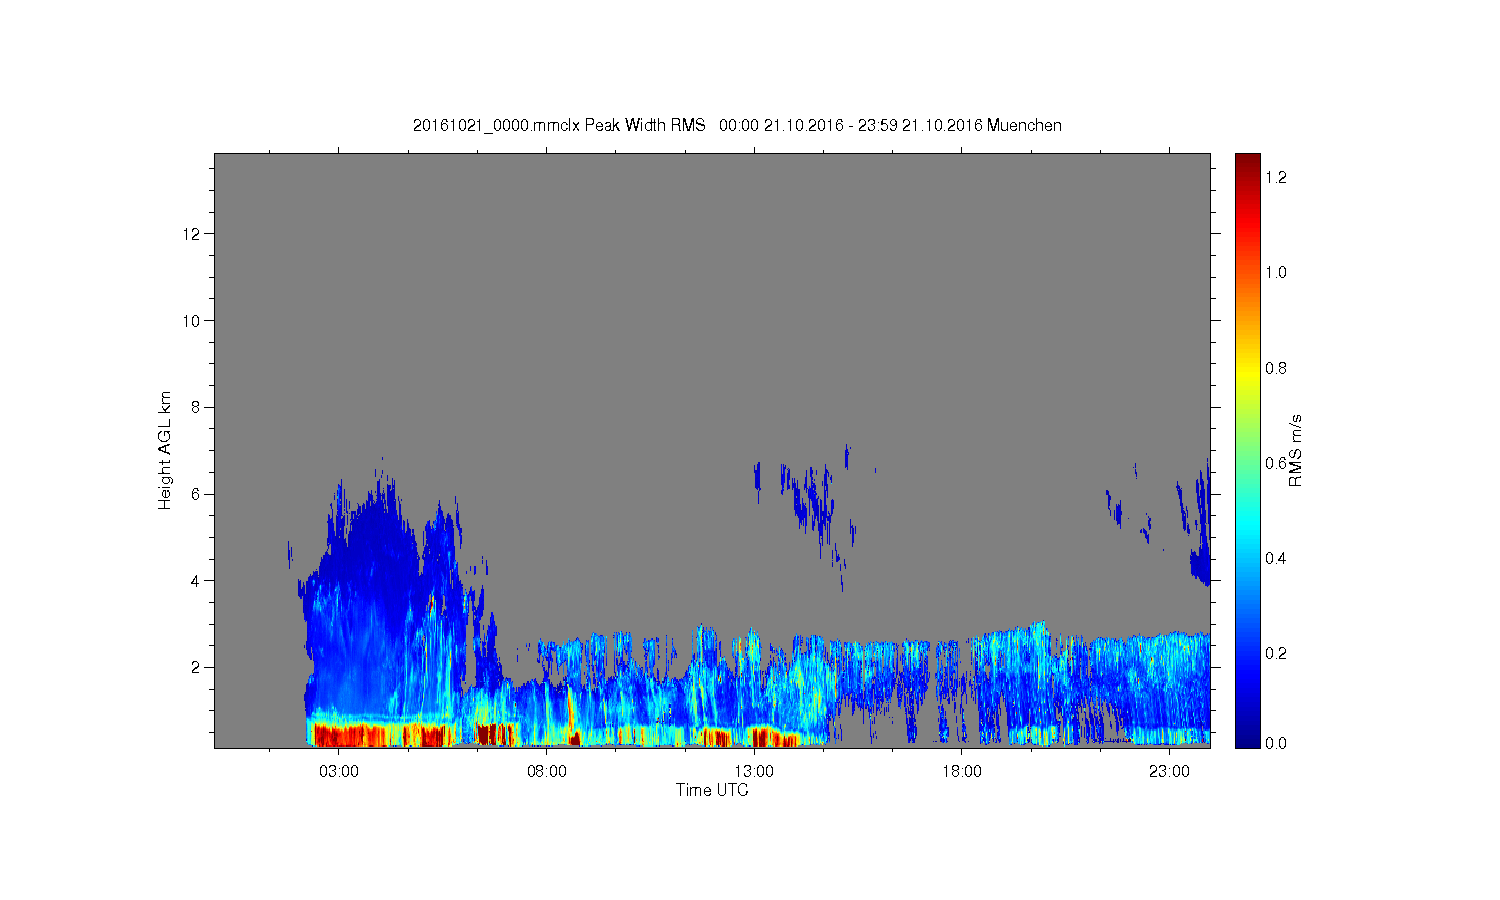Image resolution: width=1500 pixels, height=900 pixels.
Task: Click the colorbar value '0.4'
Action: [1276, 558]
